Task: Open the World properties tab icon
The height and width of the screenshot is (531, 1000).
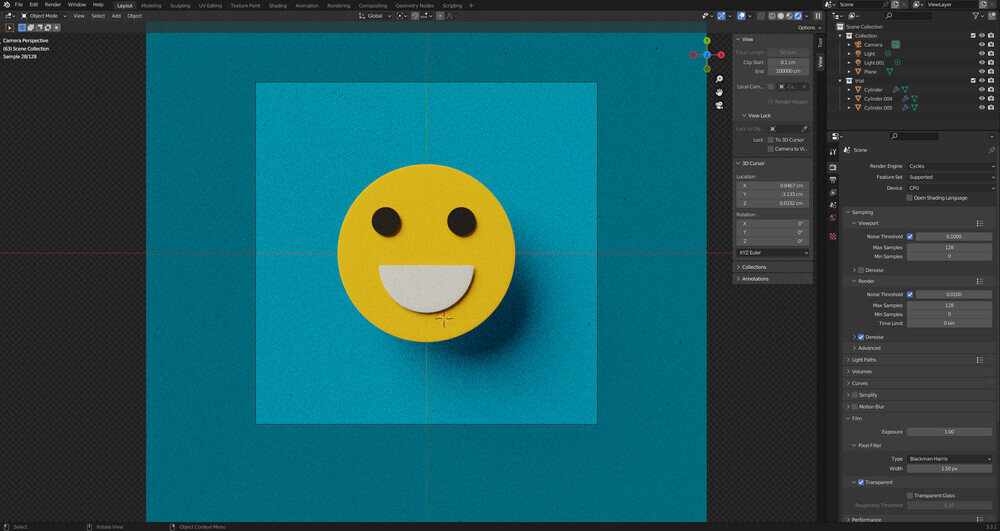Action: pyautogui.click(x=833, y=217)
